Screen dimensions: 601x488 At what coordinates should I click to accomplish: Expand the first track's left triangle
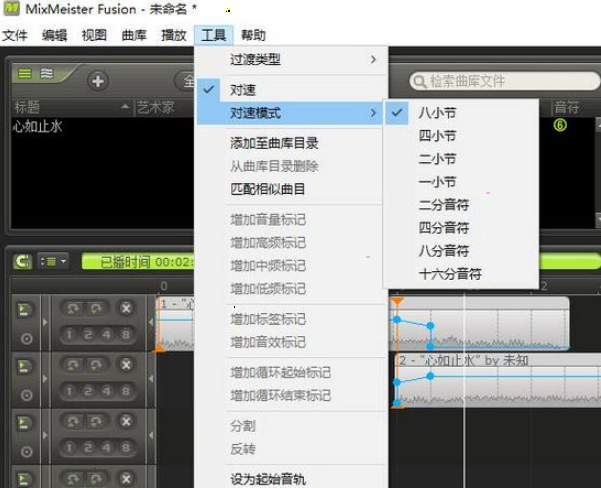pos(45,322)
